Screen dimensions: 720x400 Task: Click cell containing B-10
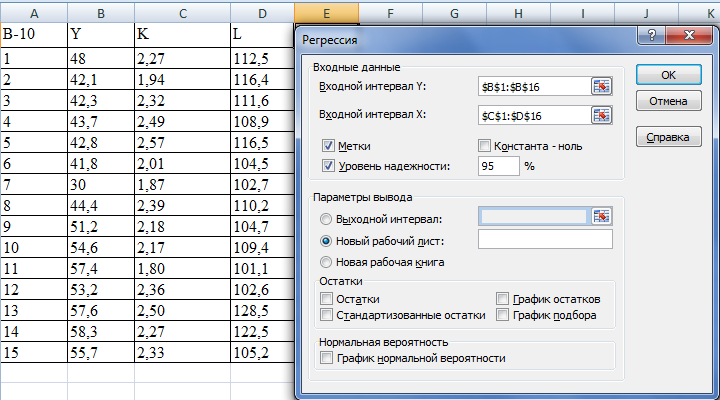tap(34, 35)
